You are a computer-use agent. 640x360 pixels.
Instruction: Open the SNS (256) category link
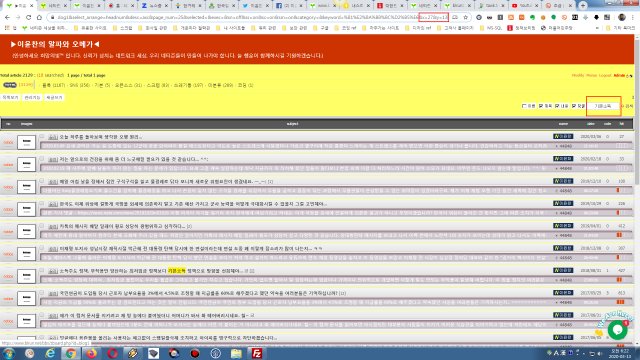click(79, 85)
